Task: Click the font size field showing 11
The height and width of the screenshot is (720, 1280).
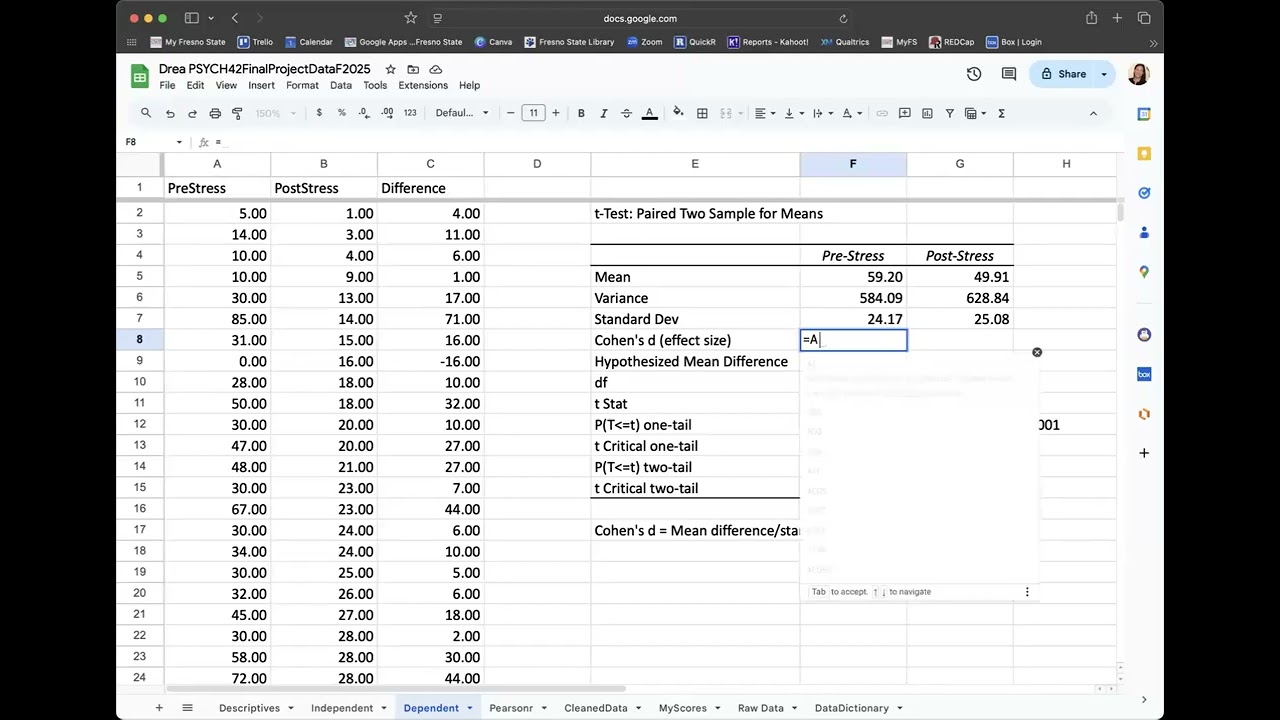Action: point(533,113)
